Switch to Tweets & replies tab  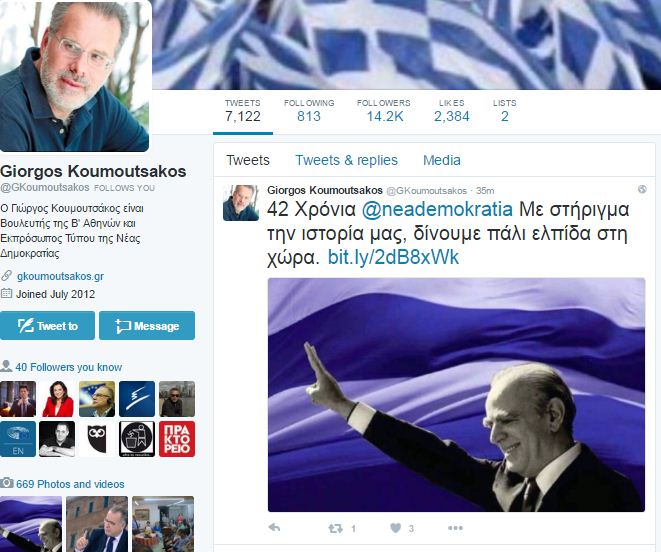click(346, 160)
